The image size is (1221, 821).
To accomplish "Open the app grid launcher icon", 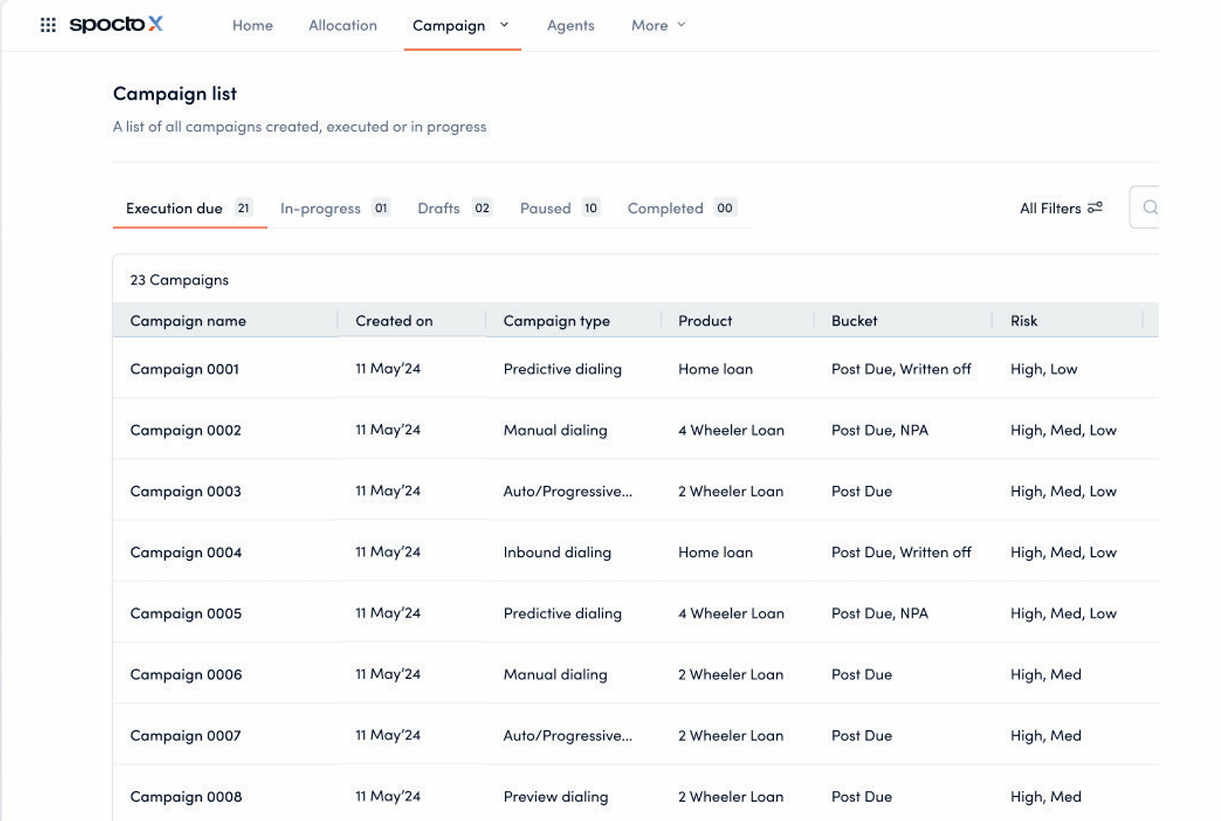I will click(x=48, y=25).
